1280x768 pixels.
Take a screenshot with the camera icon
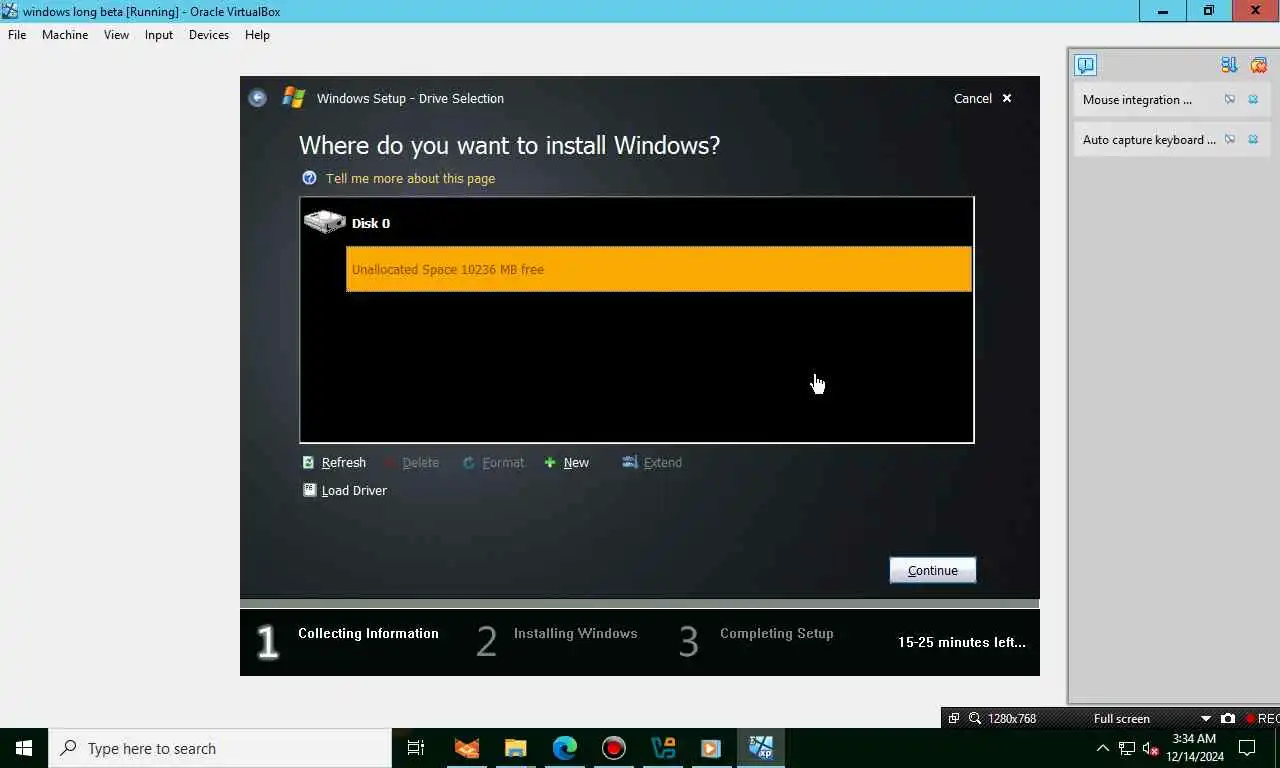[1227, 718]
